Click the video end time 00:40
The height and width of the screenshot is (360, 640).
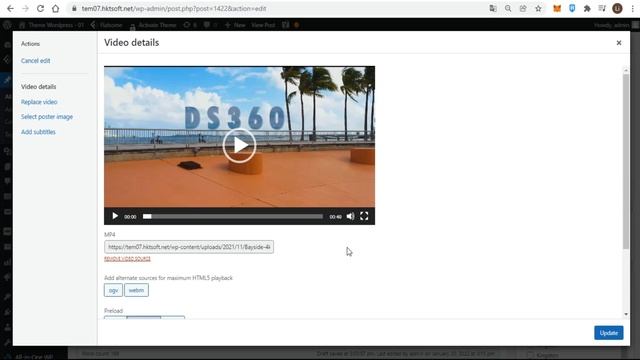[x=336, y=217]
